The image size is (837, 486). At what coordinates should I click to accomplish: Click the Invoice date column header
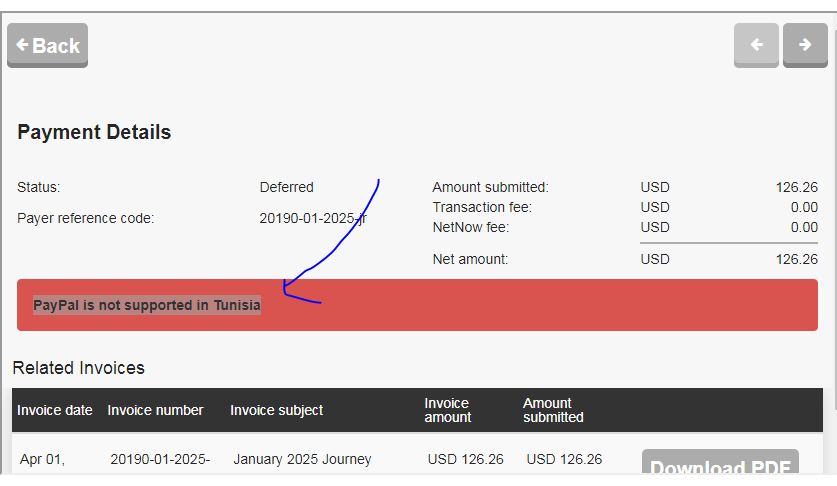[55, 410]
